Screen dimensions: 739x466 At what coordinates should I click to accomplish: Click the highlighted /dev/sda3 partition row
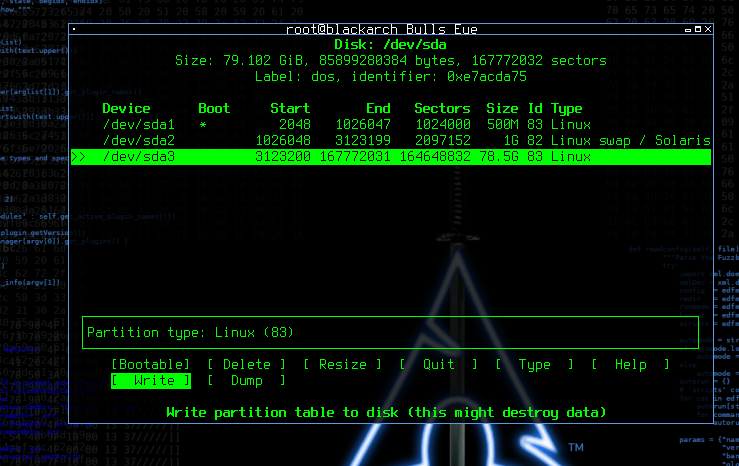[x=391, y=156]
